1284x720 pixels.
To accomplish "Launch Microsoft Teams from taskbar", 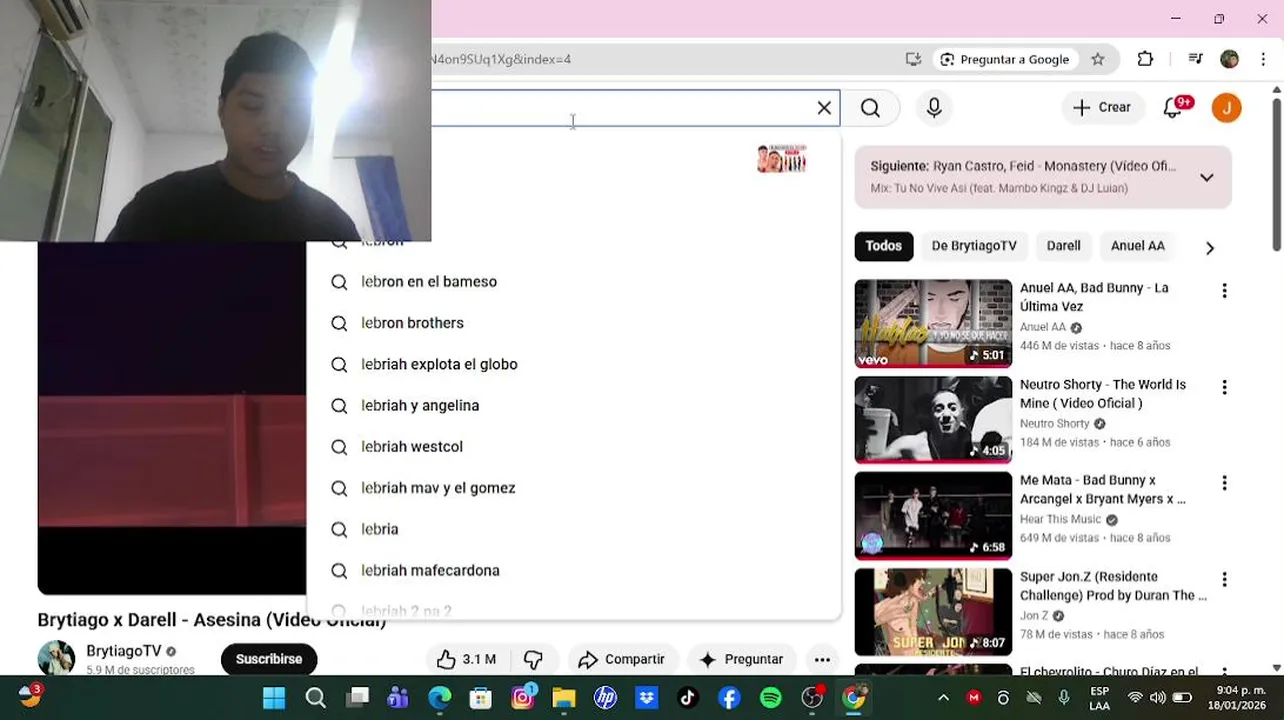I will coord(398,698).
